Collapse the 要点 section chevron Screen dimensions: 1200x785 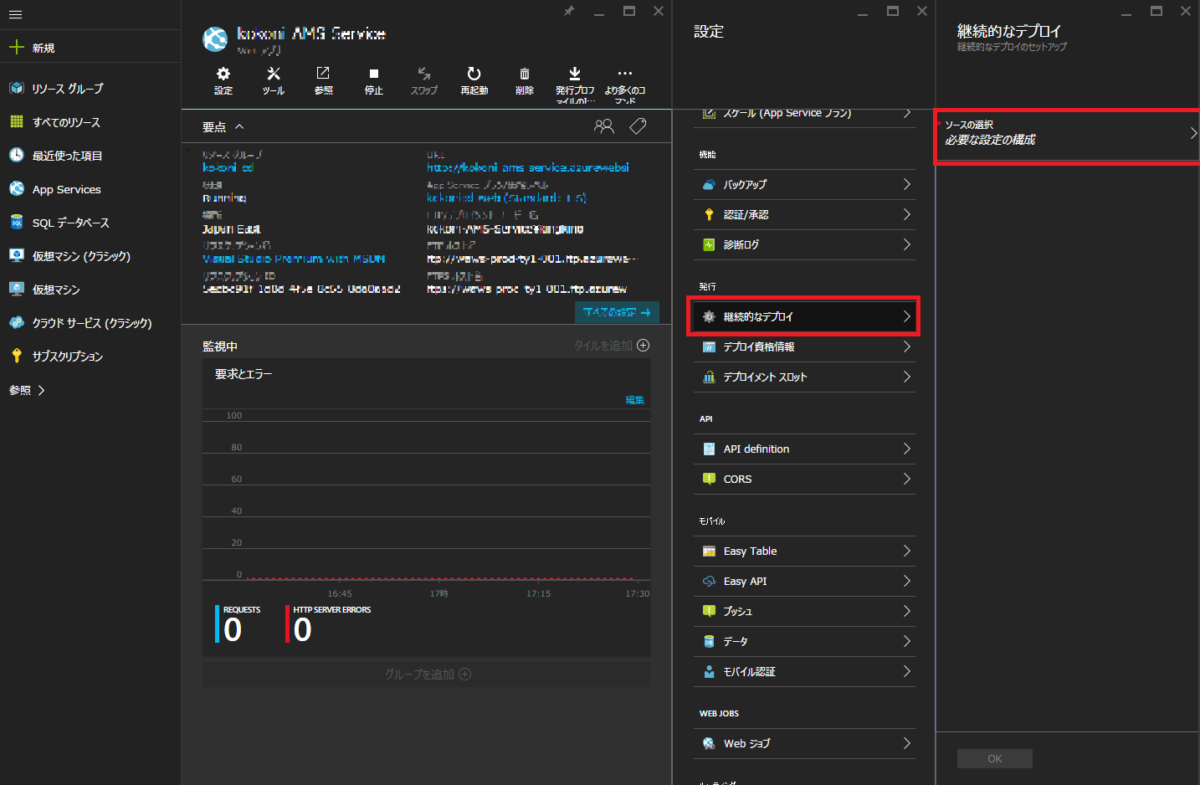click(x=239, y=127)
